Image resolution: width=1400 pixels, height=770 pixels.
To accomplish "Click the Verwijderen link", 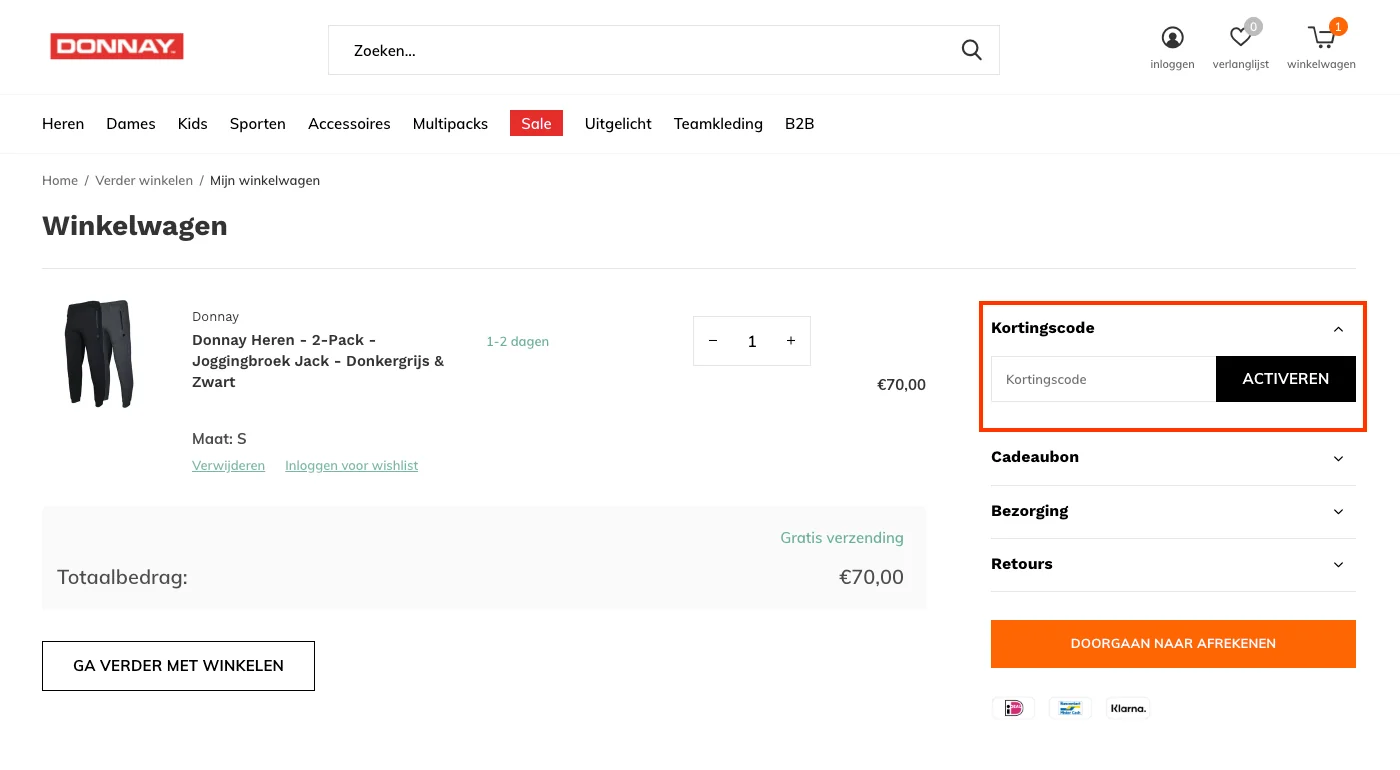I will coord(228,465).
